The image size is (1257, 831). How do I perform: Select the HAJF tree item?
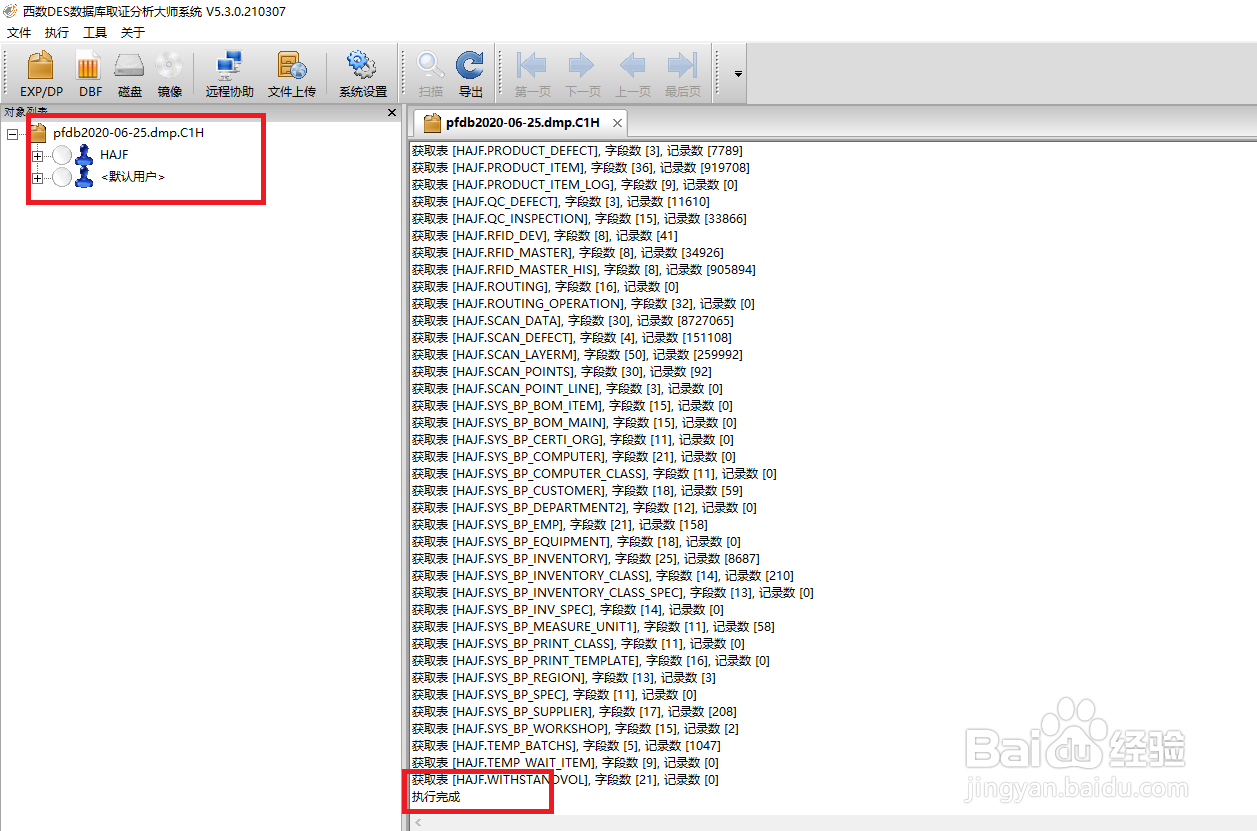pyautogui.click(x=114, y=155)
